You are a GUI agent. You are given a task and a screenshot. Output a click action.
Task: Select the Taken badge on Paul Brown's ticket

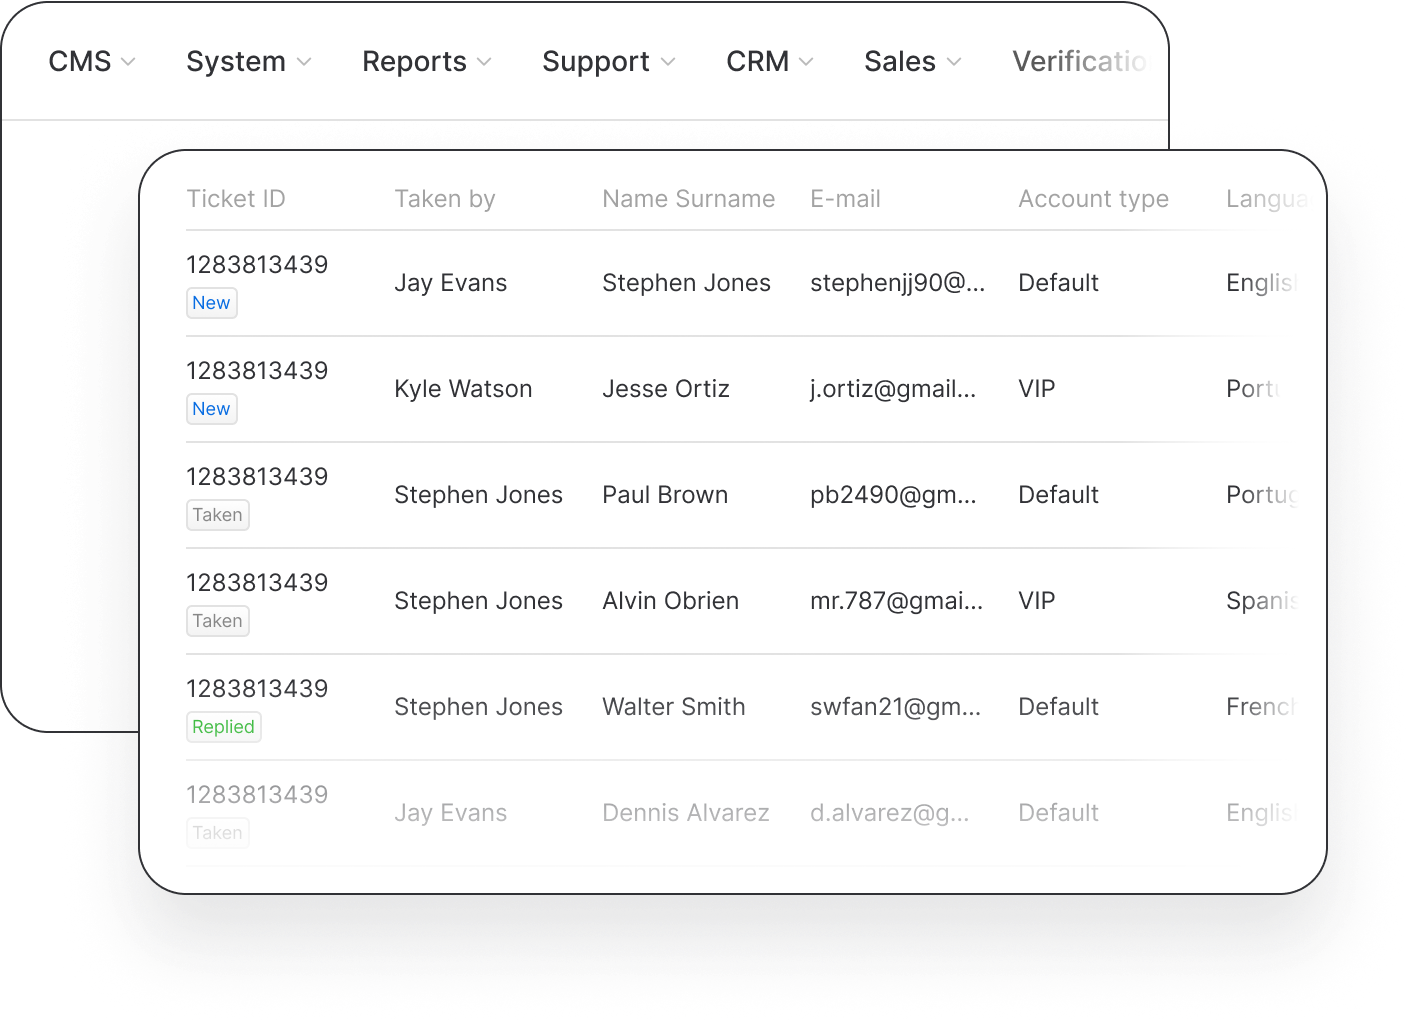tap(217, 515)
